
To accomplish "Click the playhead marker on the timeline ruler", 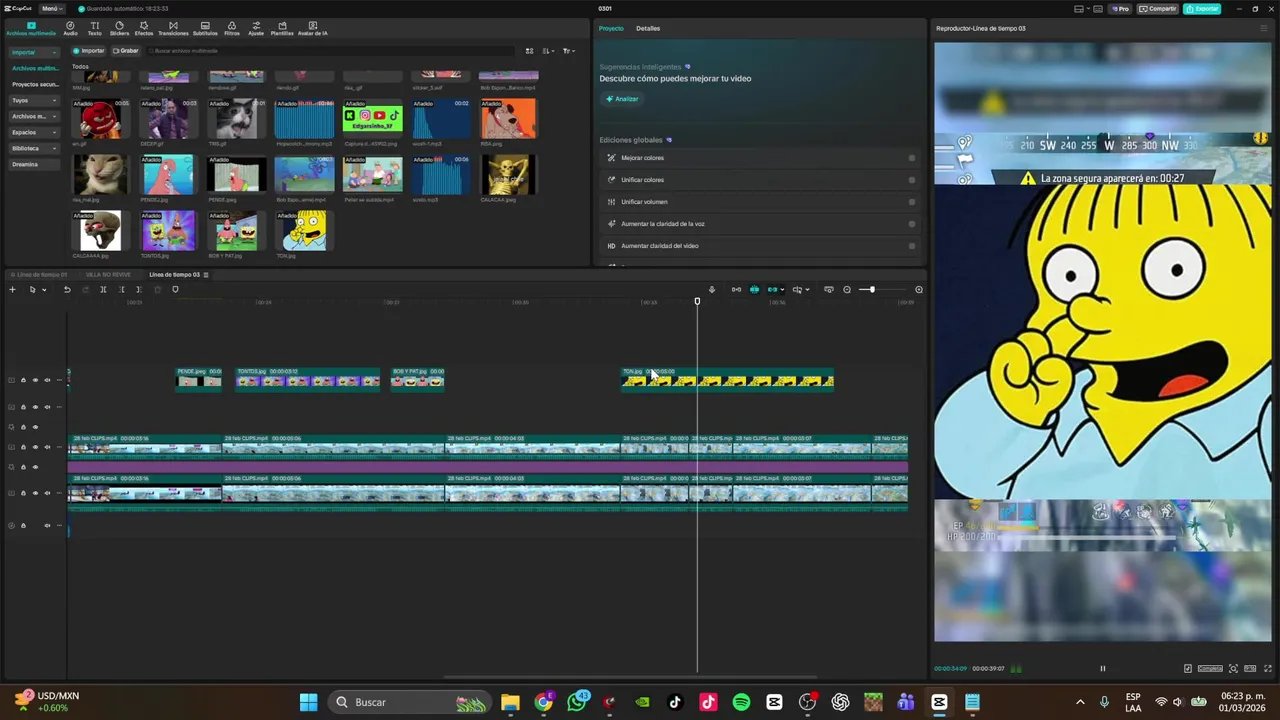I will 697,301.
